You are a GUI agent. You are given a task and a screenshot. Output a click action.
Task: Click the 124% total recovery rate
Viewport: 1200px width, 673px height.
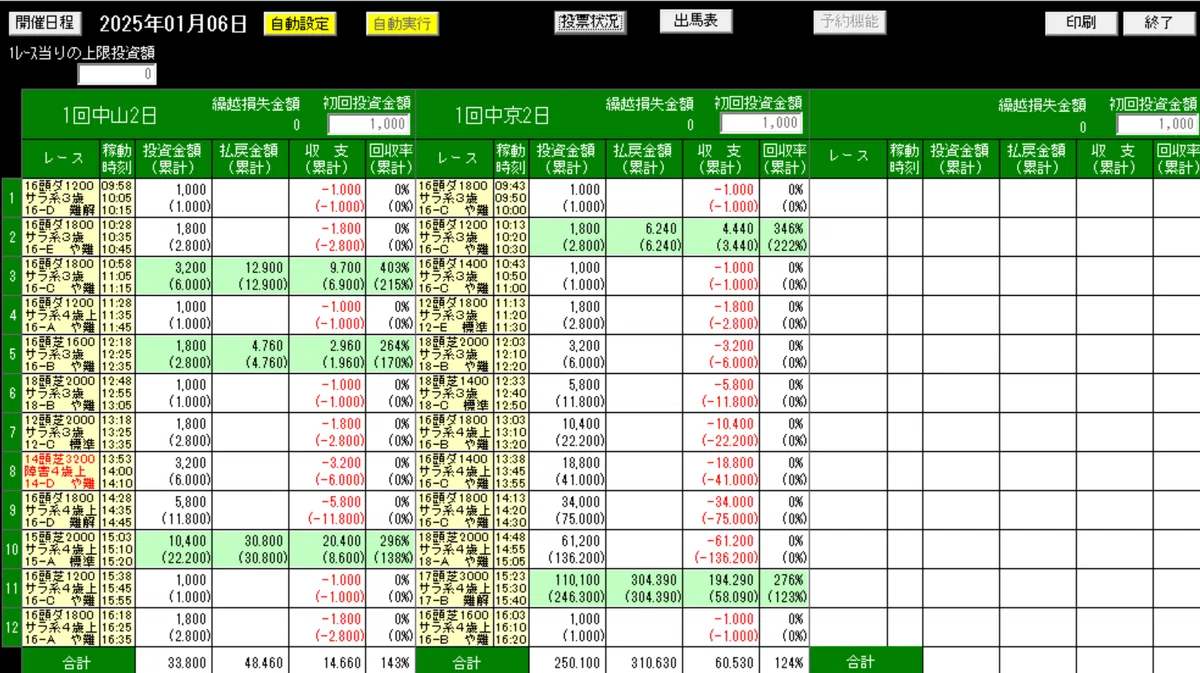788,662
